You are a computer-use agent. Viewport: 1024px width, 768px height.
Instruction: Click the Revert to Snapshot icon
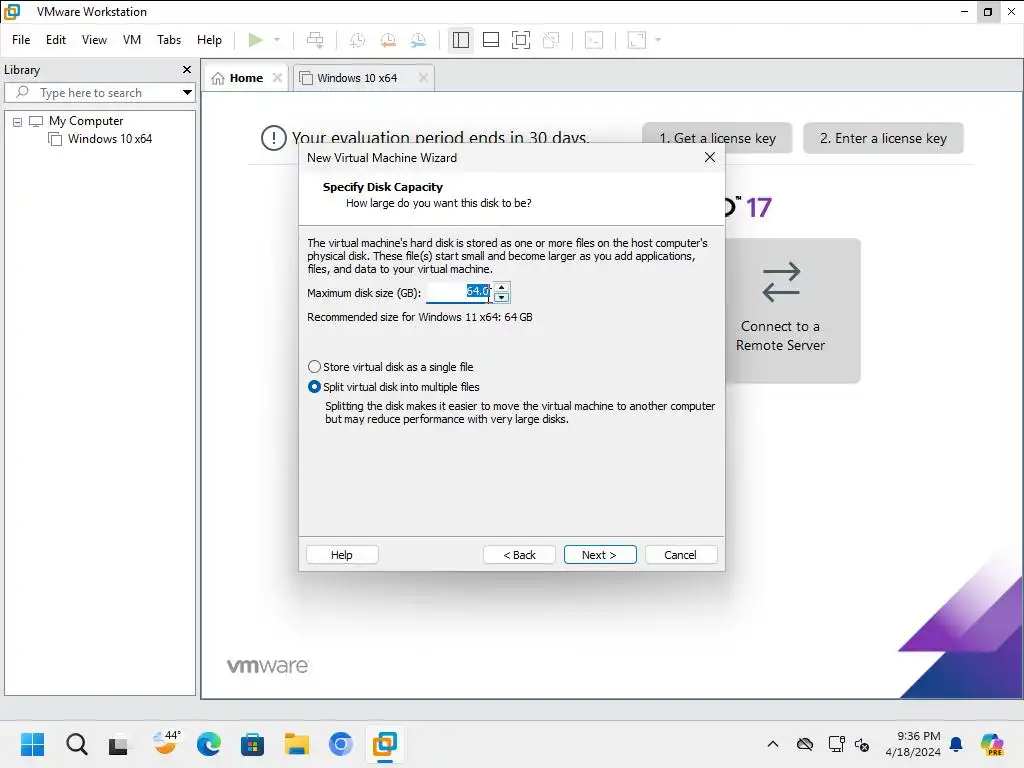pyautogui.click(x=388, y=40)
